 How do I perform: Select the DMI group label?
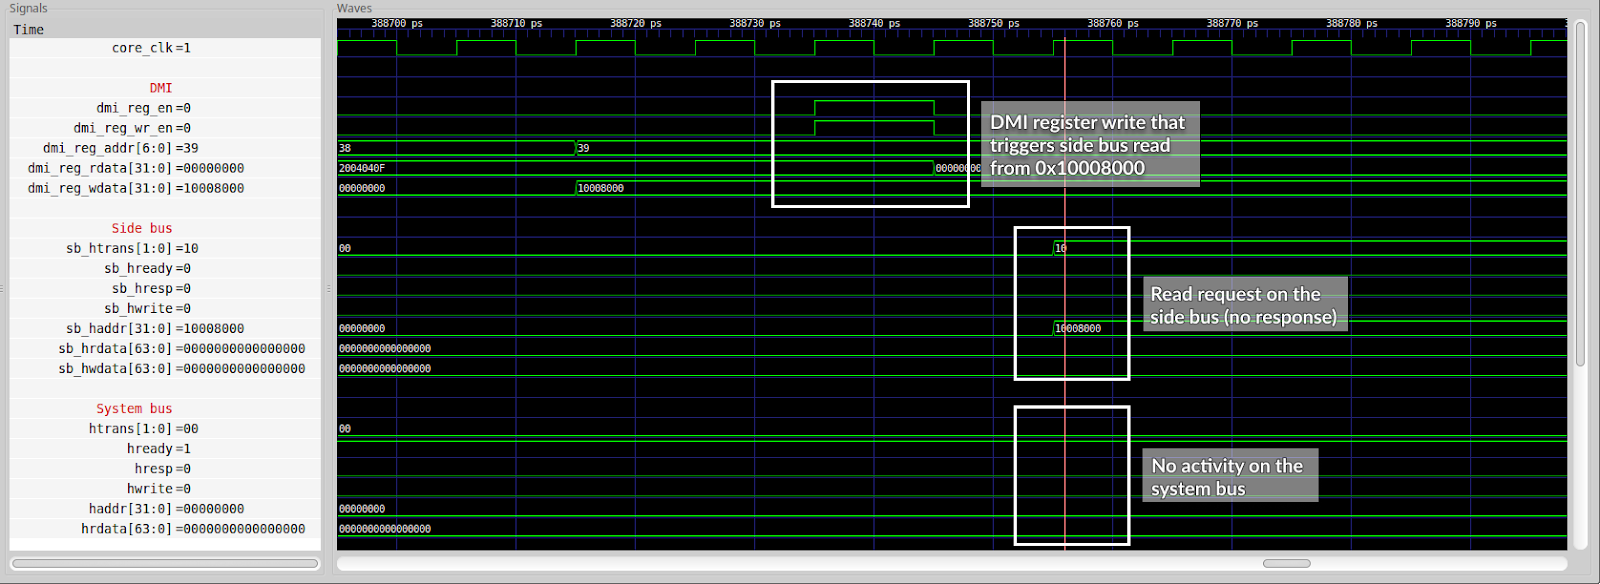[x=161, y=88]
